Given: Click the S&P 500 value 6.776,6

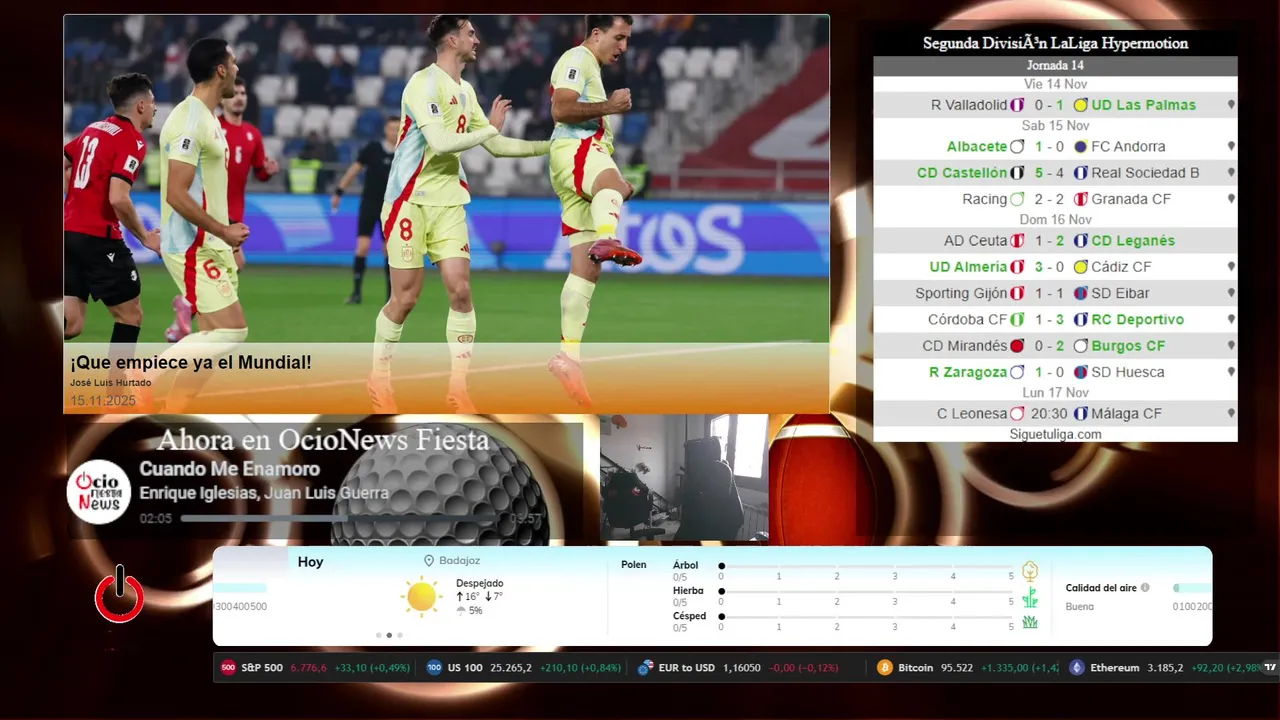Looking at the screenshot, I should pyautogui.click(x=308, y=668).
